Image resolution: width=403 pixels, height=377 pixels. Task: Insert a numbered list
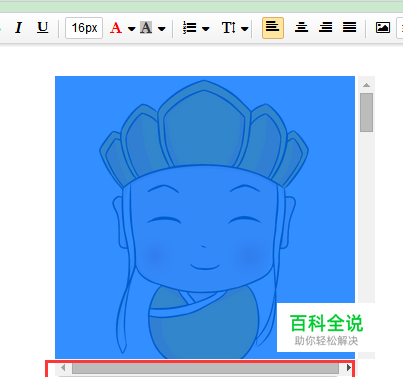(x=189, y=28)
